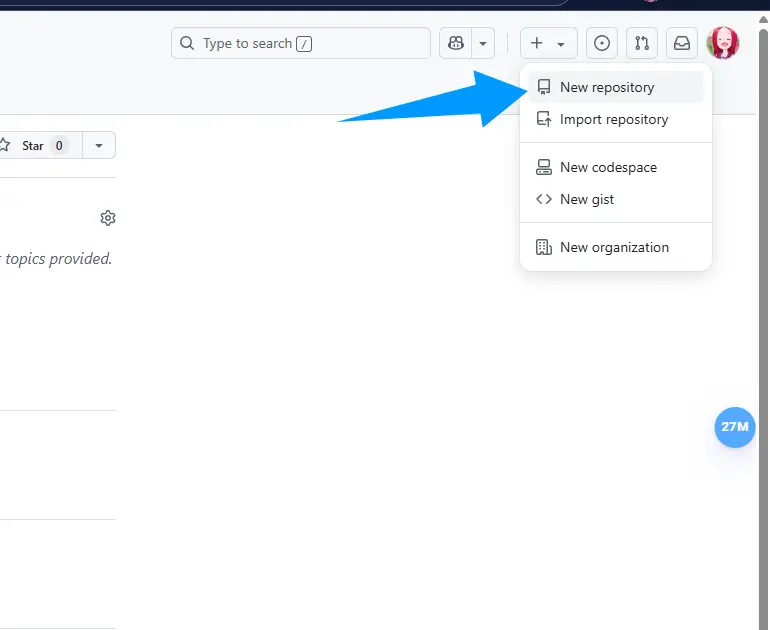Open Copilot chat from the header
770x630 pixels.
tap(456, 43)
